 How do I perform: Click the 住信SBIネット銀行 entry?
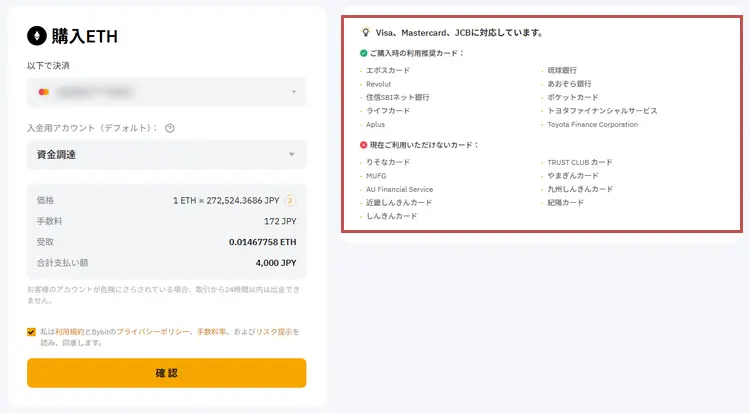click(x=398, y=97)
